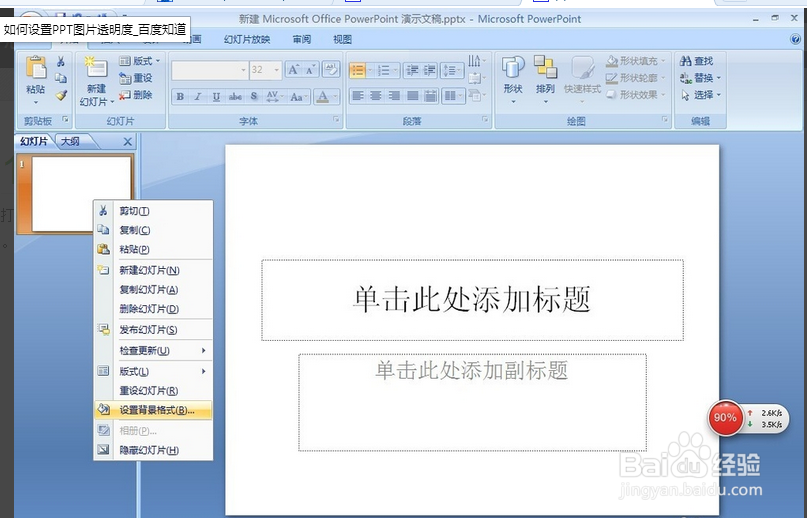
Task: Open the Clipboard pane launcher in 剪贴板 group
Action: 65,119
